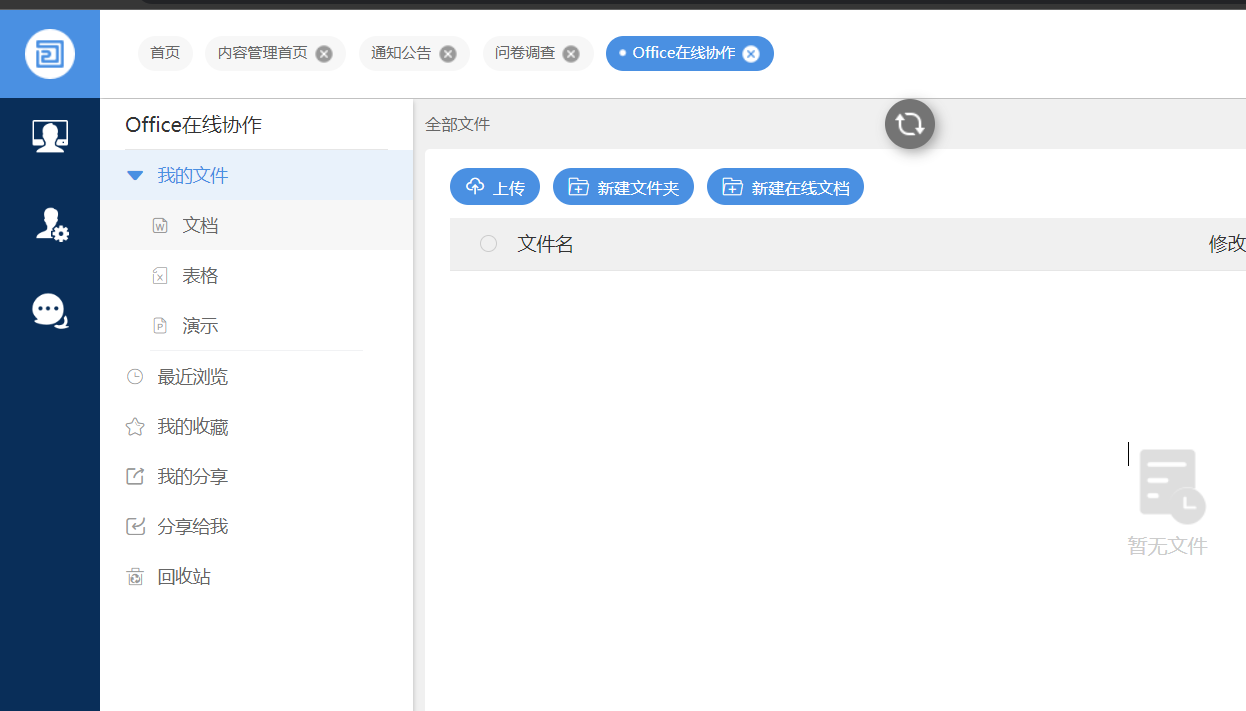Select 我的文件 in the sidebar
Screen dimensions: 1246x711
(x=256, y=175)
